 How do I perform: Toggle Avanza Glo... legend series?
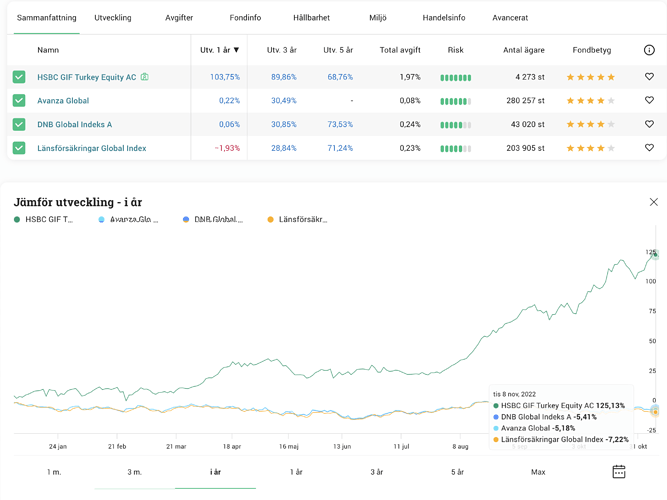pos(128,220)
